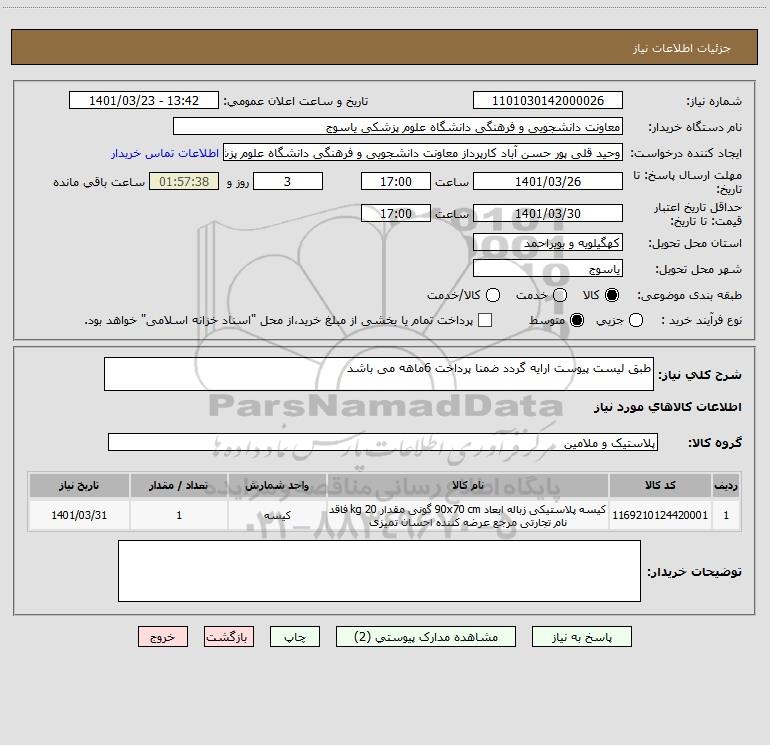Choose the جزیی purchase type radio
This screenshot has height=745, width=770.
click(636, 320)
